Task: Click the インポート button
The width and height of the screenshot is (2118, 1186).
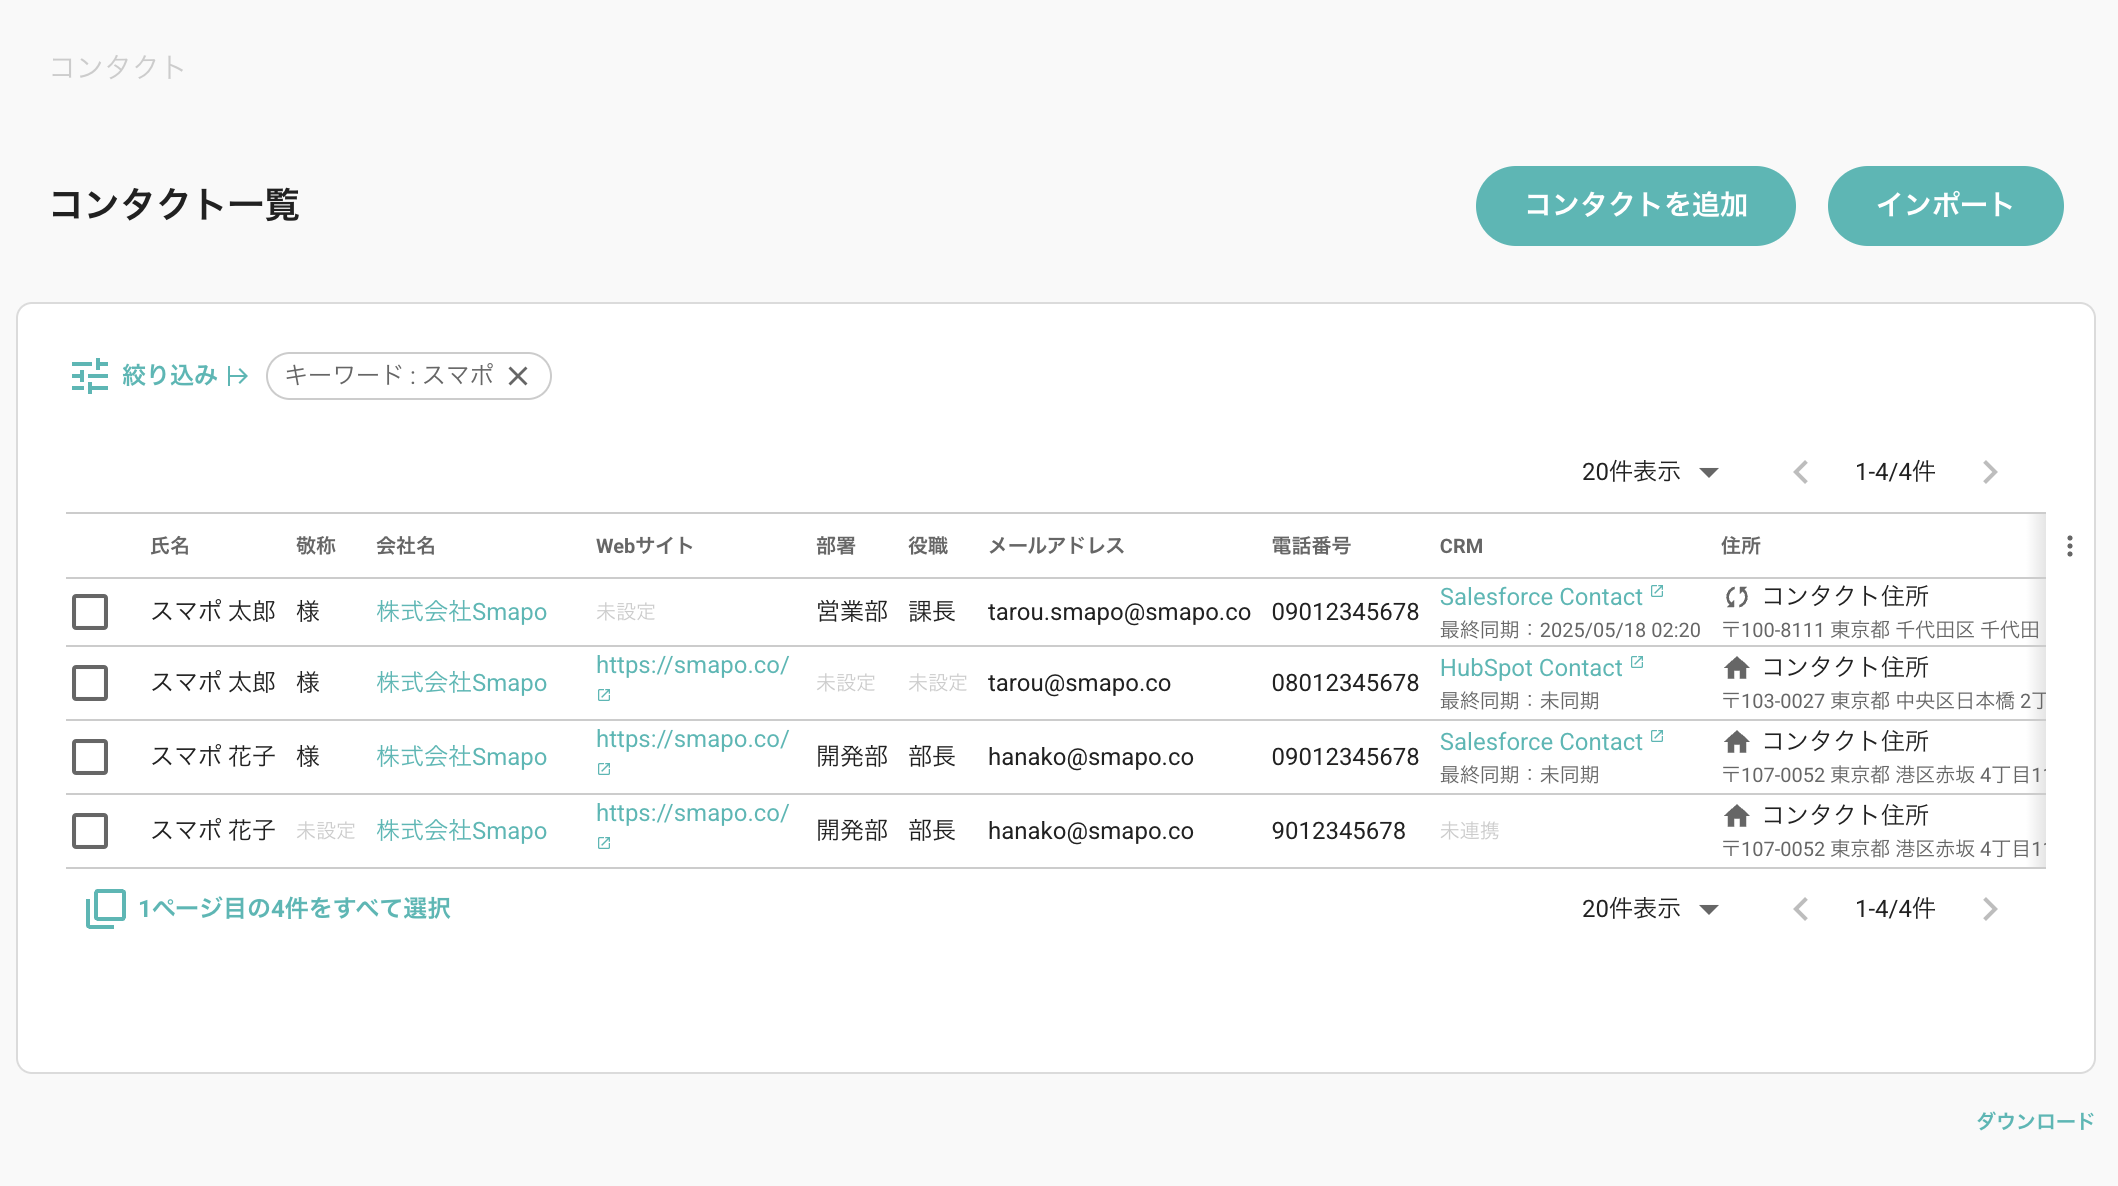Action: pyautogui.click(x=1945, y=206)
